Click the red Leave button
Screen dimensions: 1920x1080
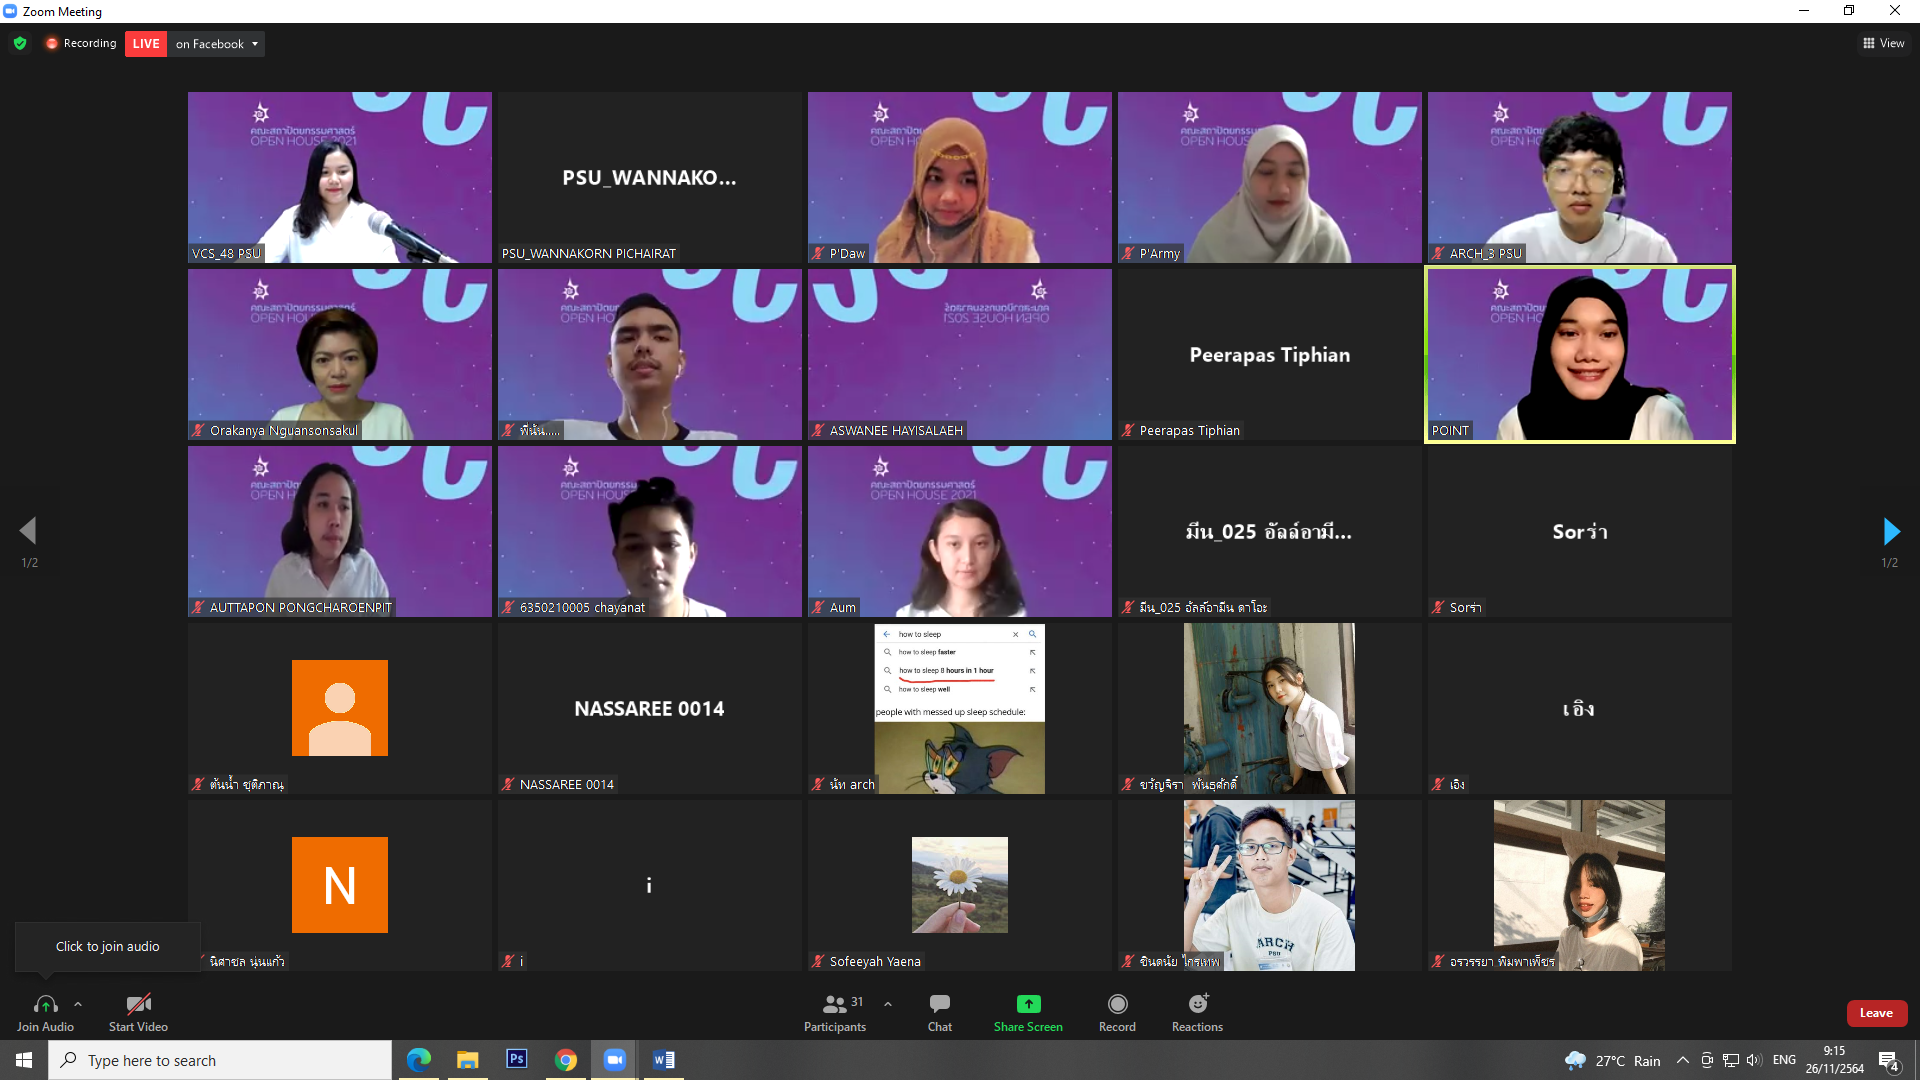[x=1876, y=1013]
